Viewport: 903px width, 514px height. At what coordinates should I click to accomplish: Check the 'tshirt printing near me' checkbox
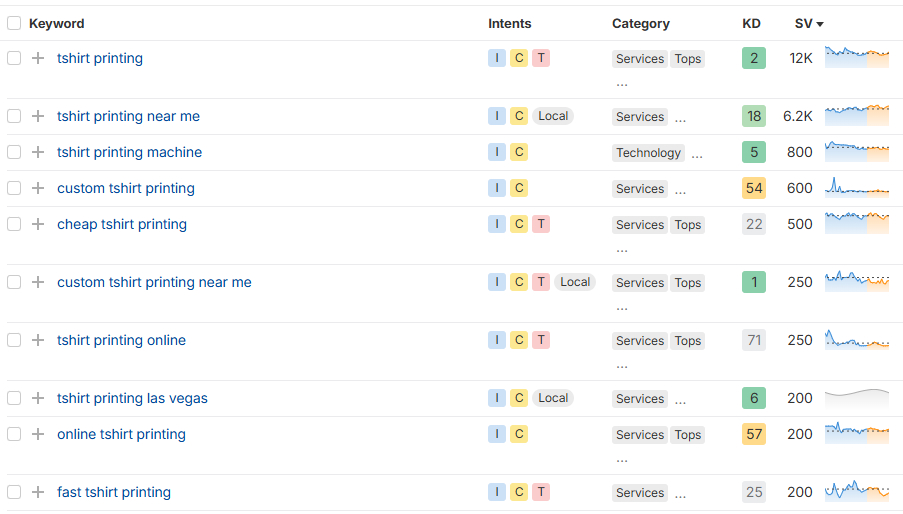(14, 116)
